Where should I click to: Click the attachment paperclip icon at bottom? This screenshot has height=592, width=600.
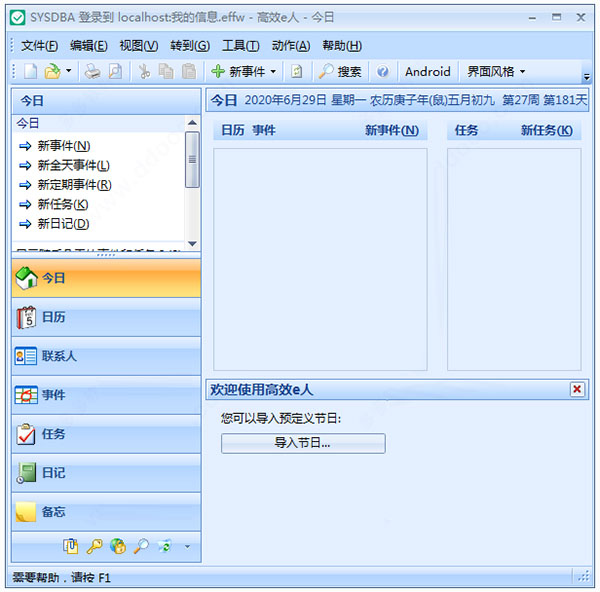coord(70,546)
